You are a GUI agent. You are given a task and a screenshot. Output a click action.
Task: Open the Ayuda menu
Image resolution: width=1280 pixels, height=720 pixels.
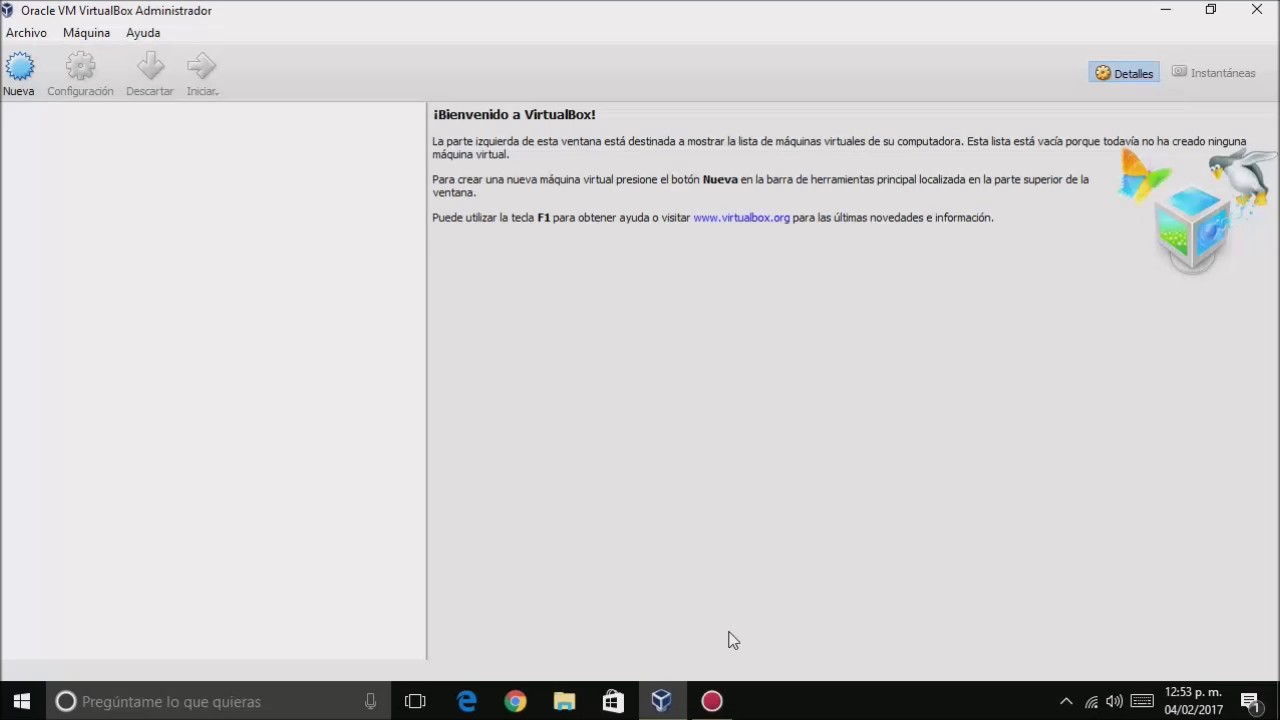coord(143,33)
